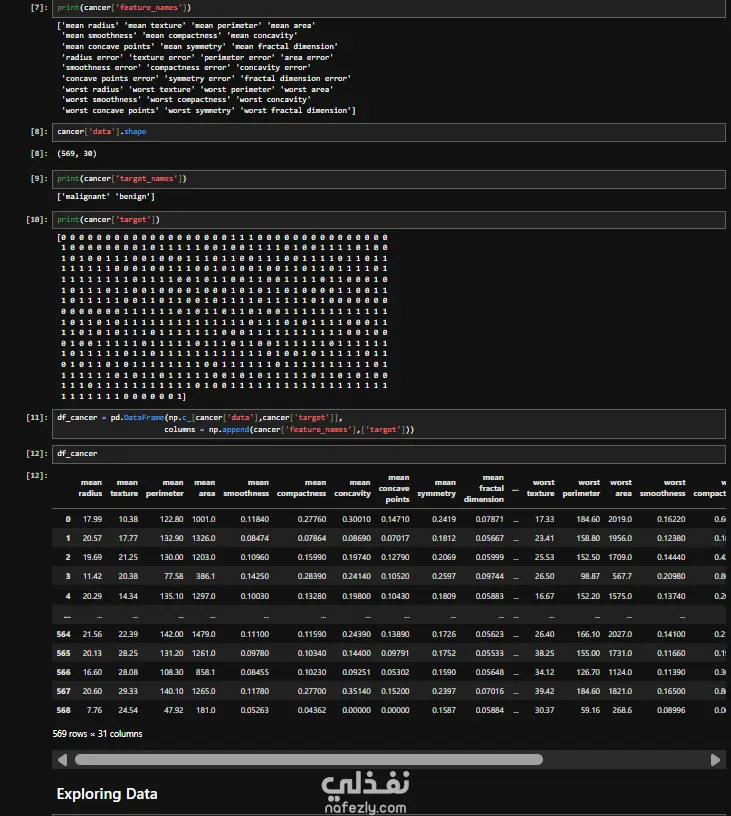Click row index 2 in dataframe
The width and height of the screenshot is (731, 816).
68,557
